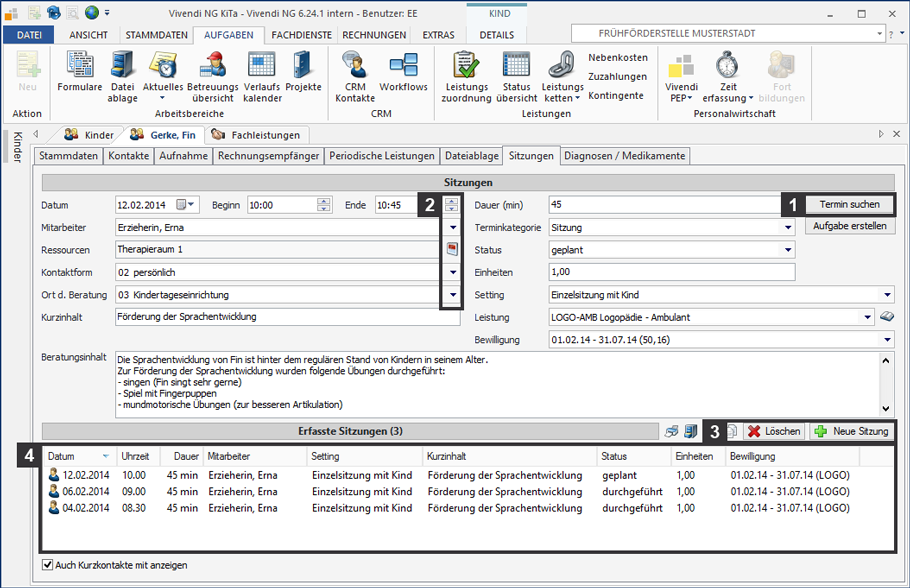Click the Ressourcen selection icon
Image resolution: width=910 pixels, height=588 pixels.
[x=452, y=250]
